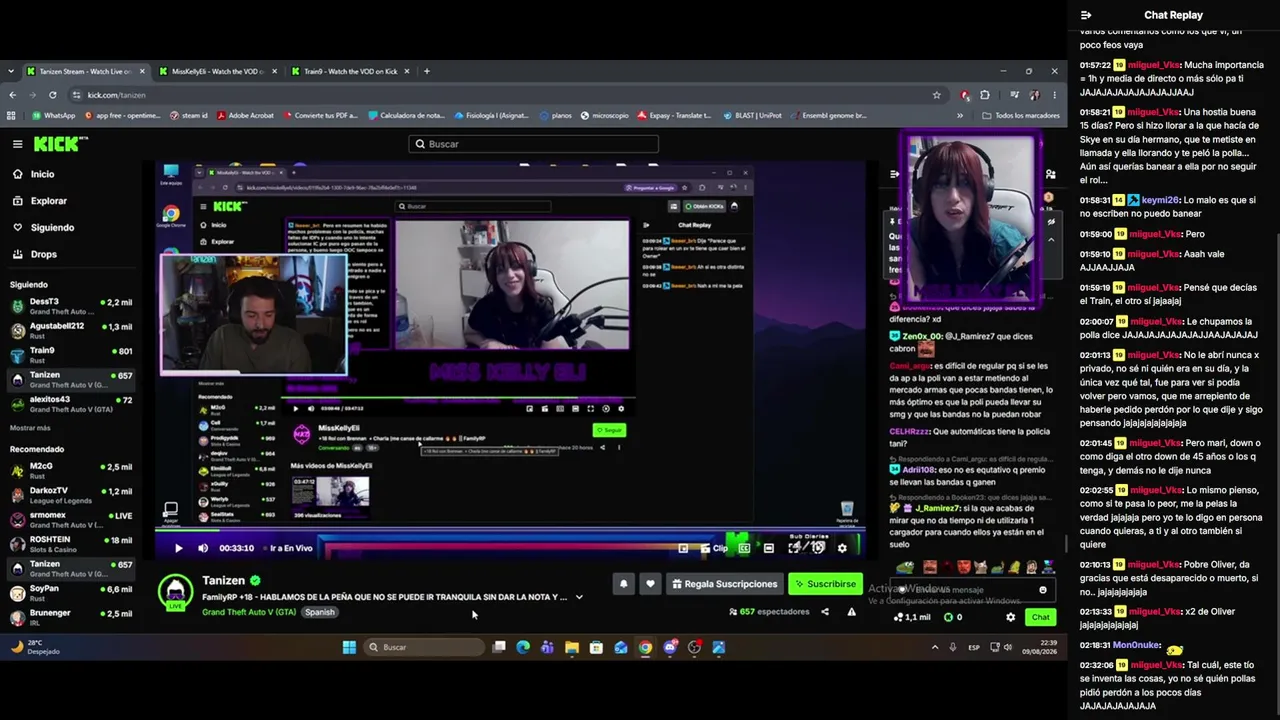Click the Windows taskbar search box
1280x720 pixels.
coord(424,647)
